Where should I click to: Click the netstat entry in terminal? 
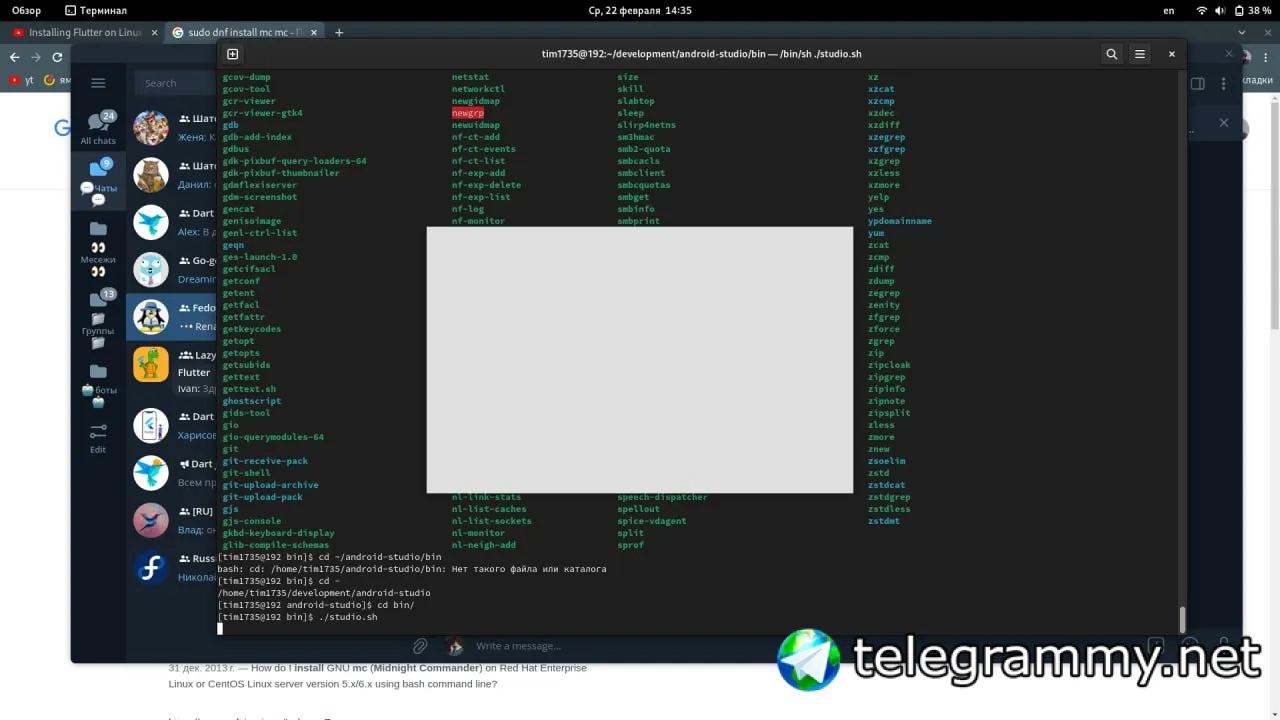coord(470,77)
